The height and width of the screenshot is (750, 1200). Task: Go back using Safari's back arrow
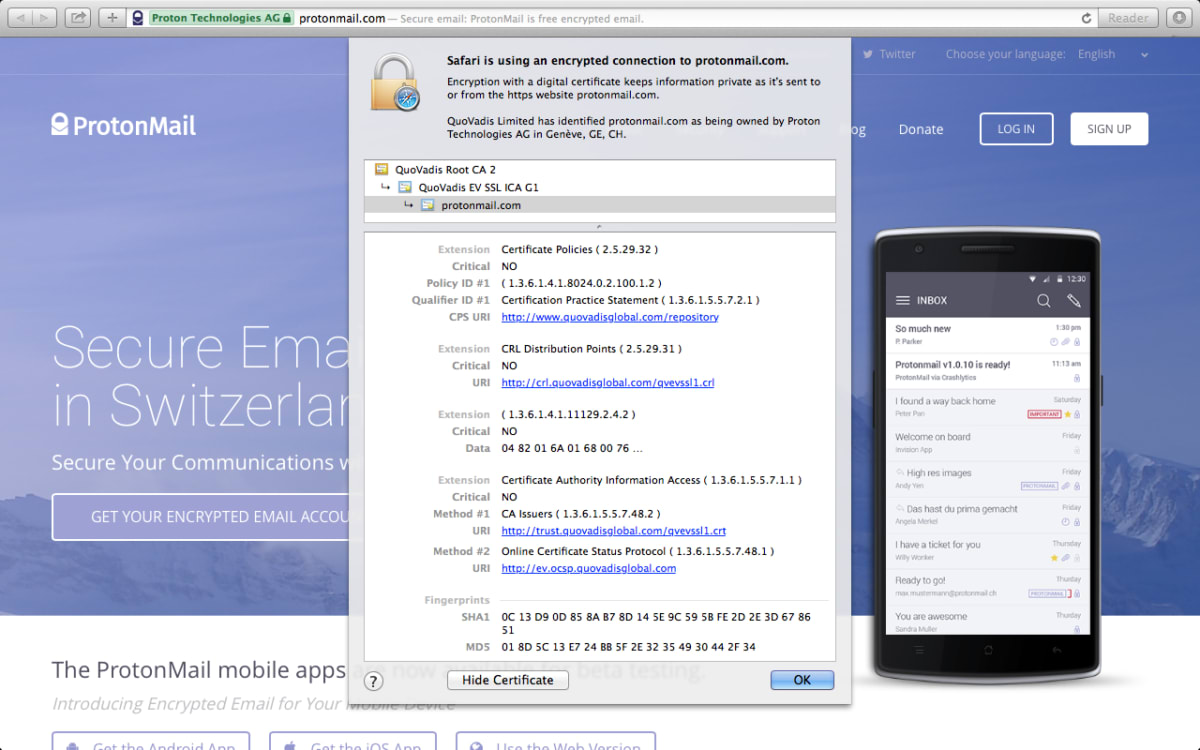pyautogui.click(x=21, y=18)
